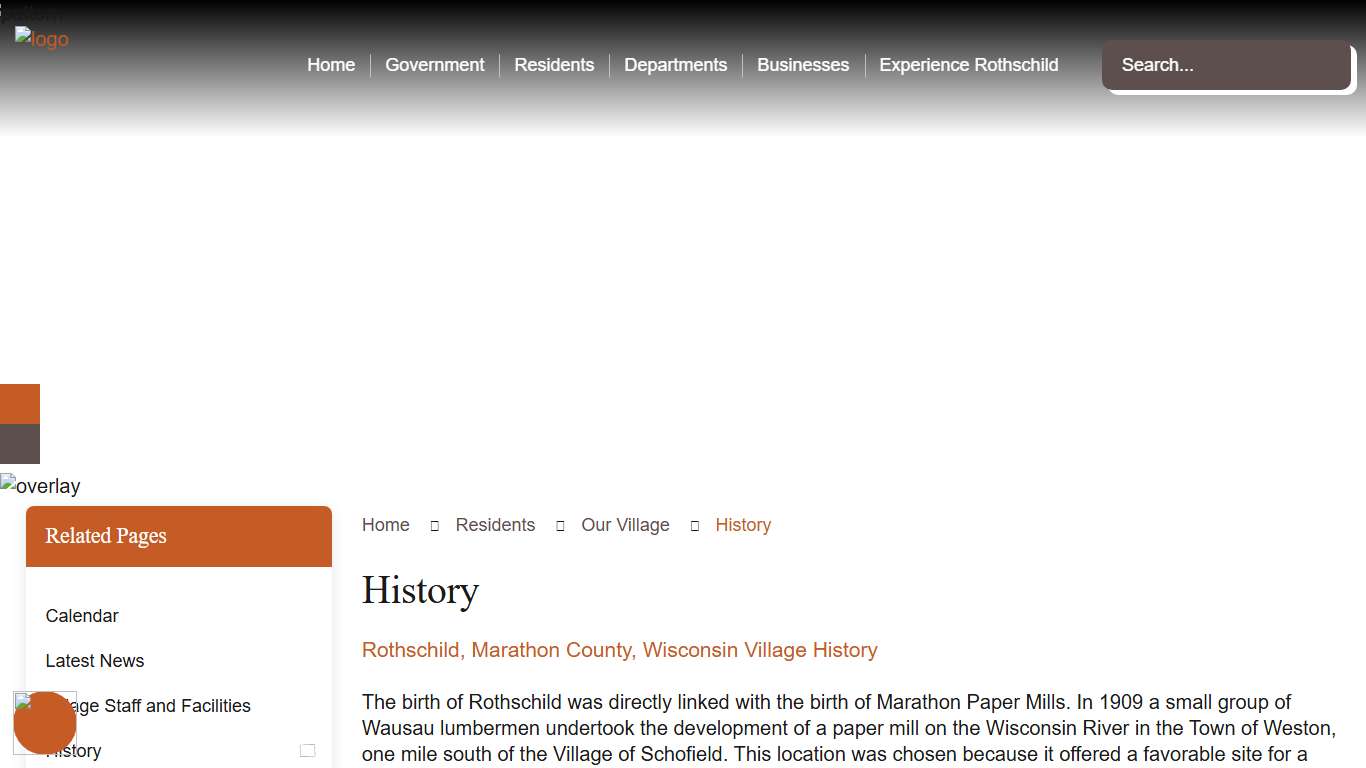Click Latest News in the sidebar
The image size is (1366, 768).
pos(94,660)
